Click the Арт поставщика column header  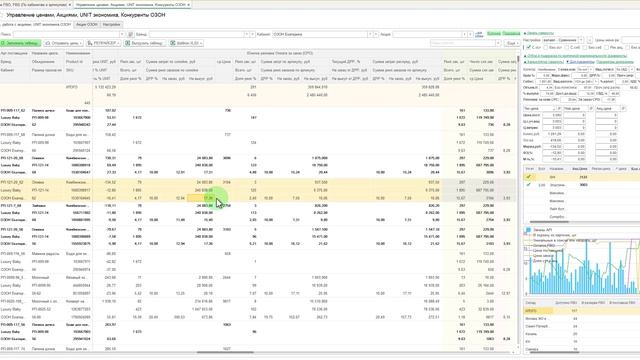tap(15, 53)
